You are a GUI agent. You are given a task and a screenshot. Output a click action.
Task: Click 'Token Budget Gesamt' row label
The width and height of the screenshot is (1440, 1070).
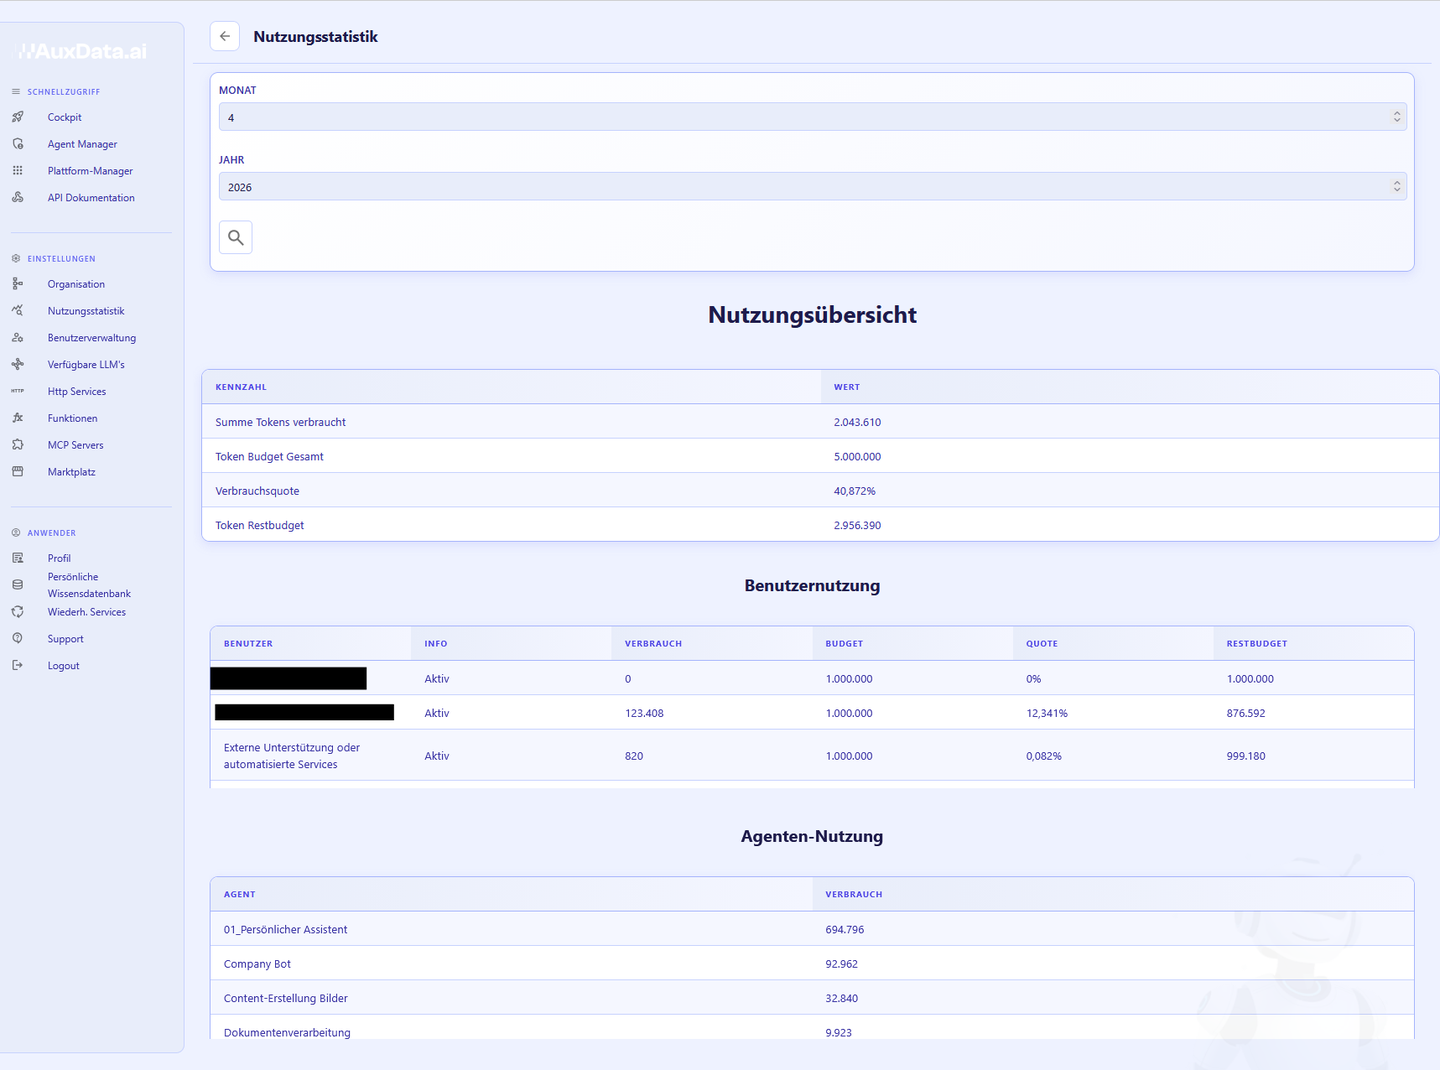269,456
